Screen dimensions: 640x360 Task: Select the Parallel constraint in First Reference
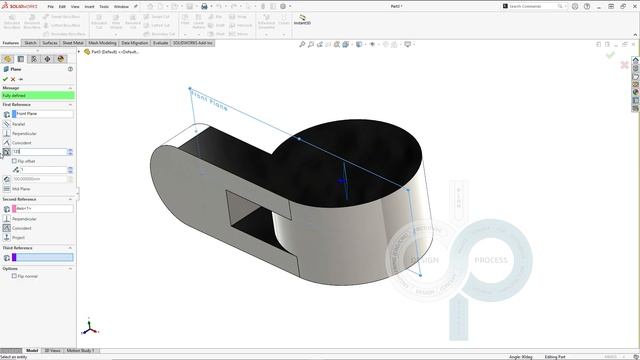(7, 124)
